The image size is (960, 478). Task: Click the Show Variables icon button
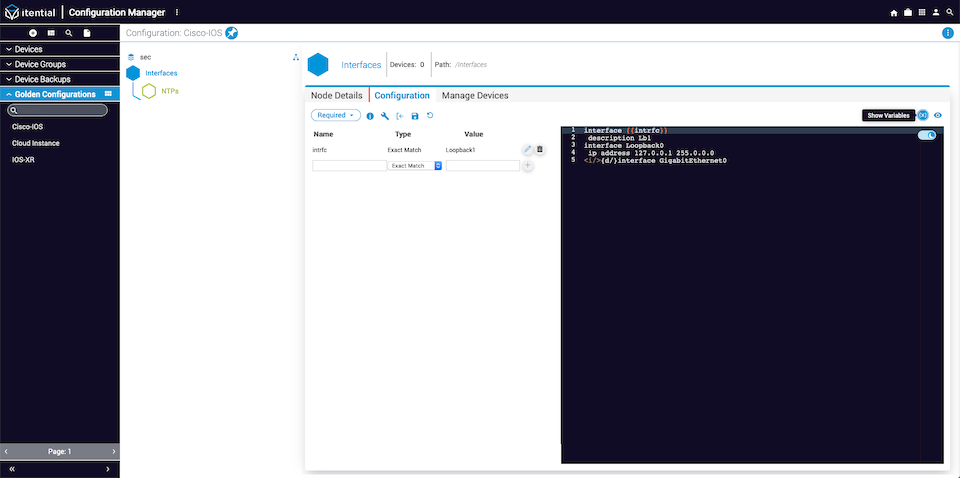click(923, 115)
